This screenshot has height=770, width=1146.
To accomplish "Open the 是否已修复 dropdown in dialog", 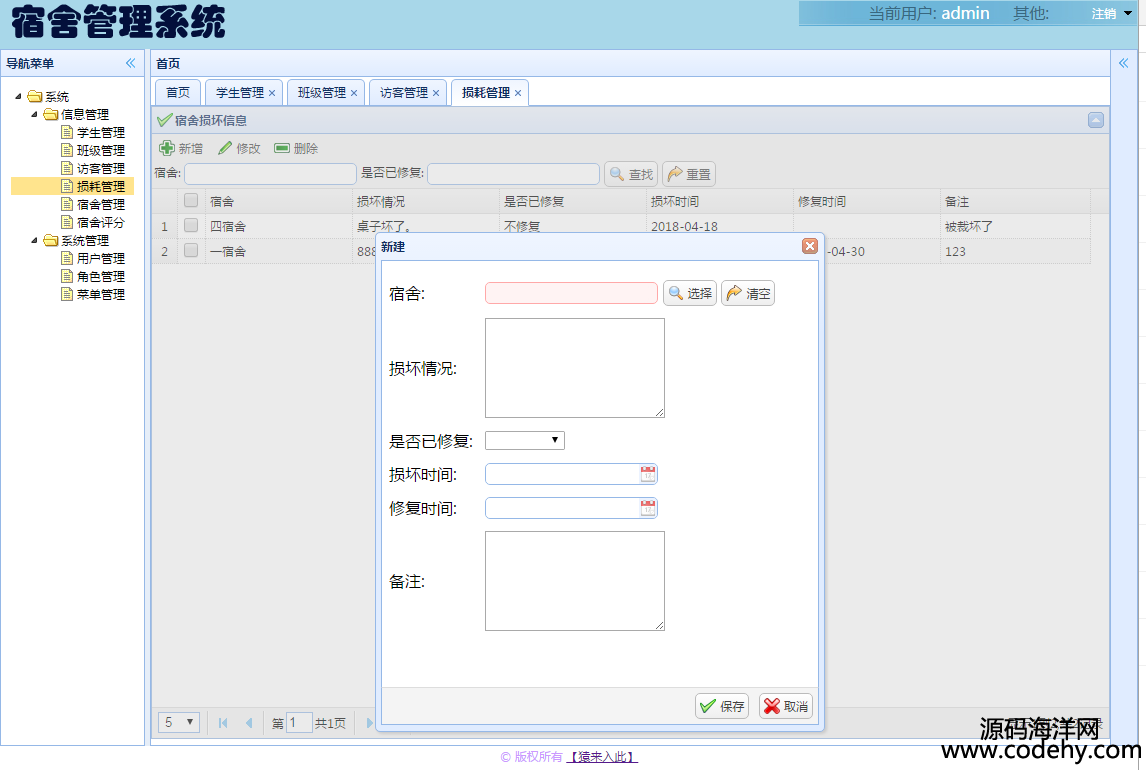I will 525,440.
